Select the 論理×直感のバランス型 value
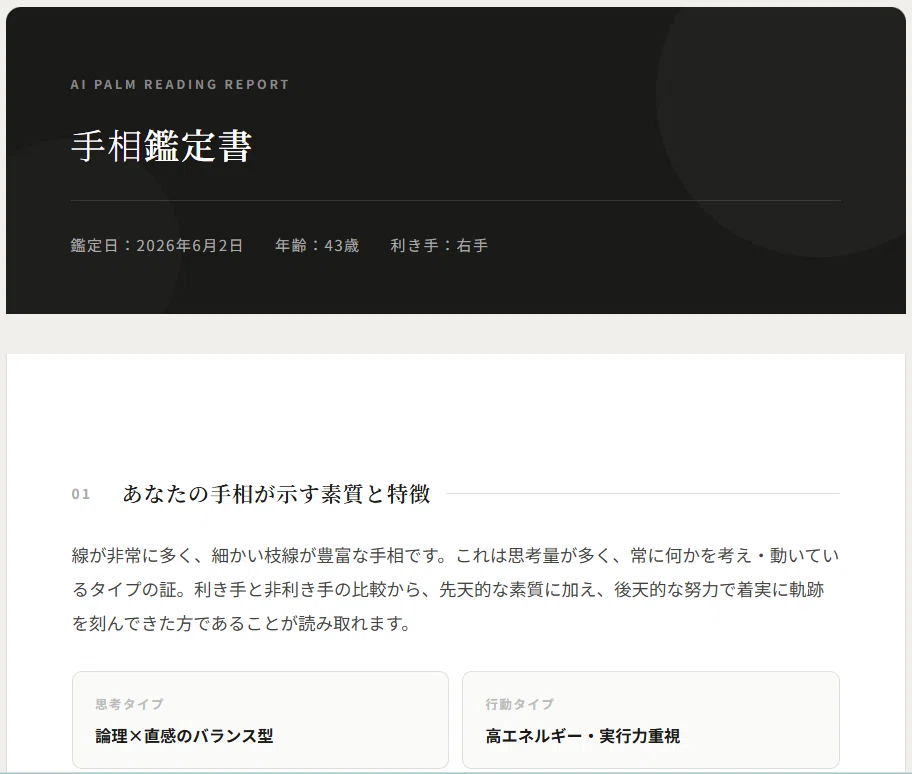Image resolution: width=912 pixels, height=774 pixels. click(184, 736)
